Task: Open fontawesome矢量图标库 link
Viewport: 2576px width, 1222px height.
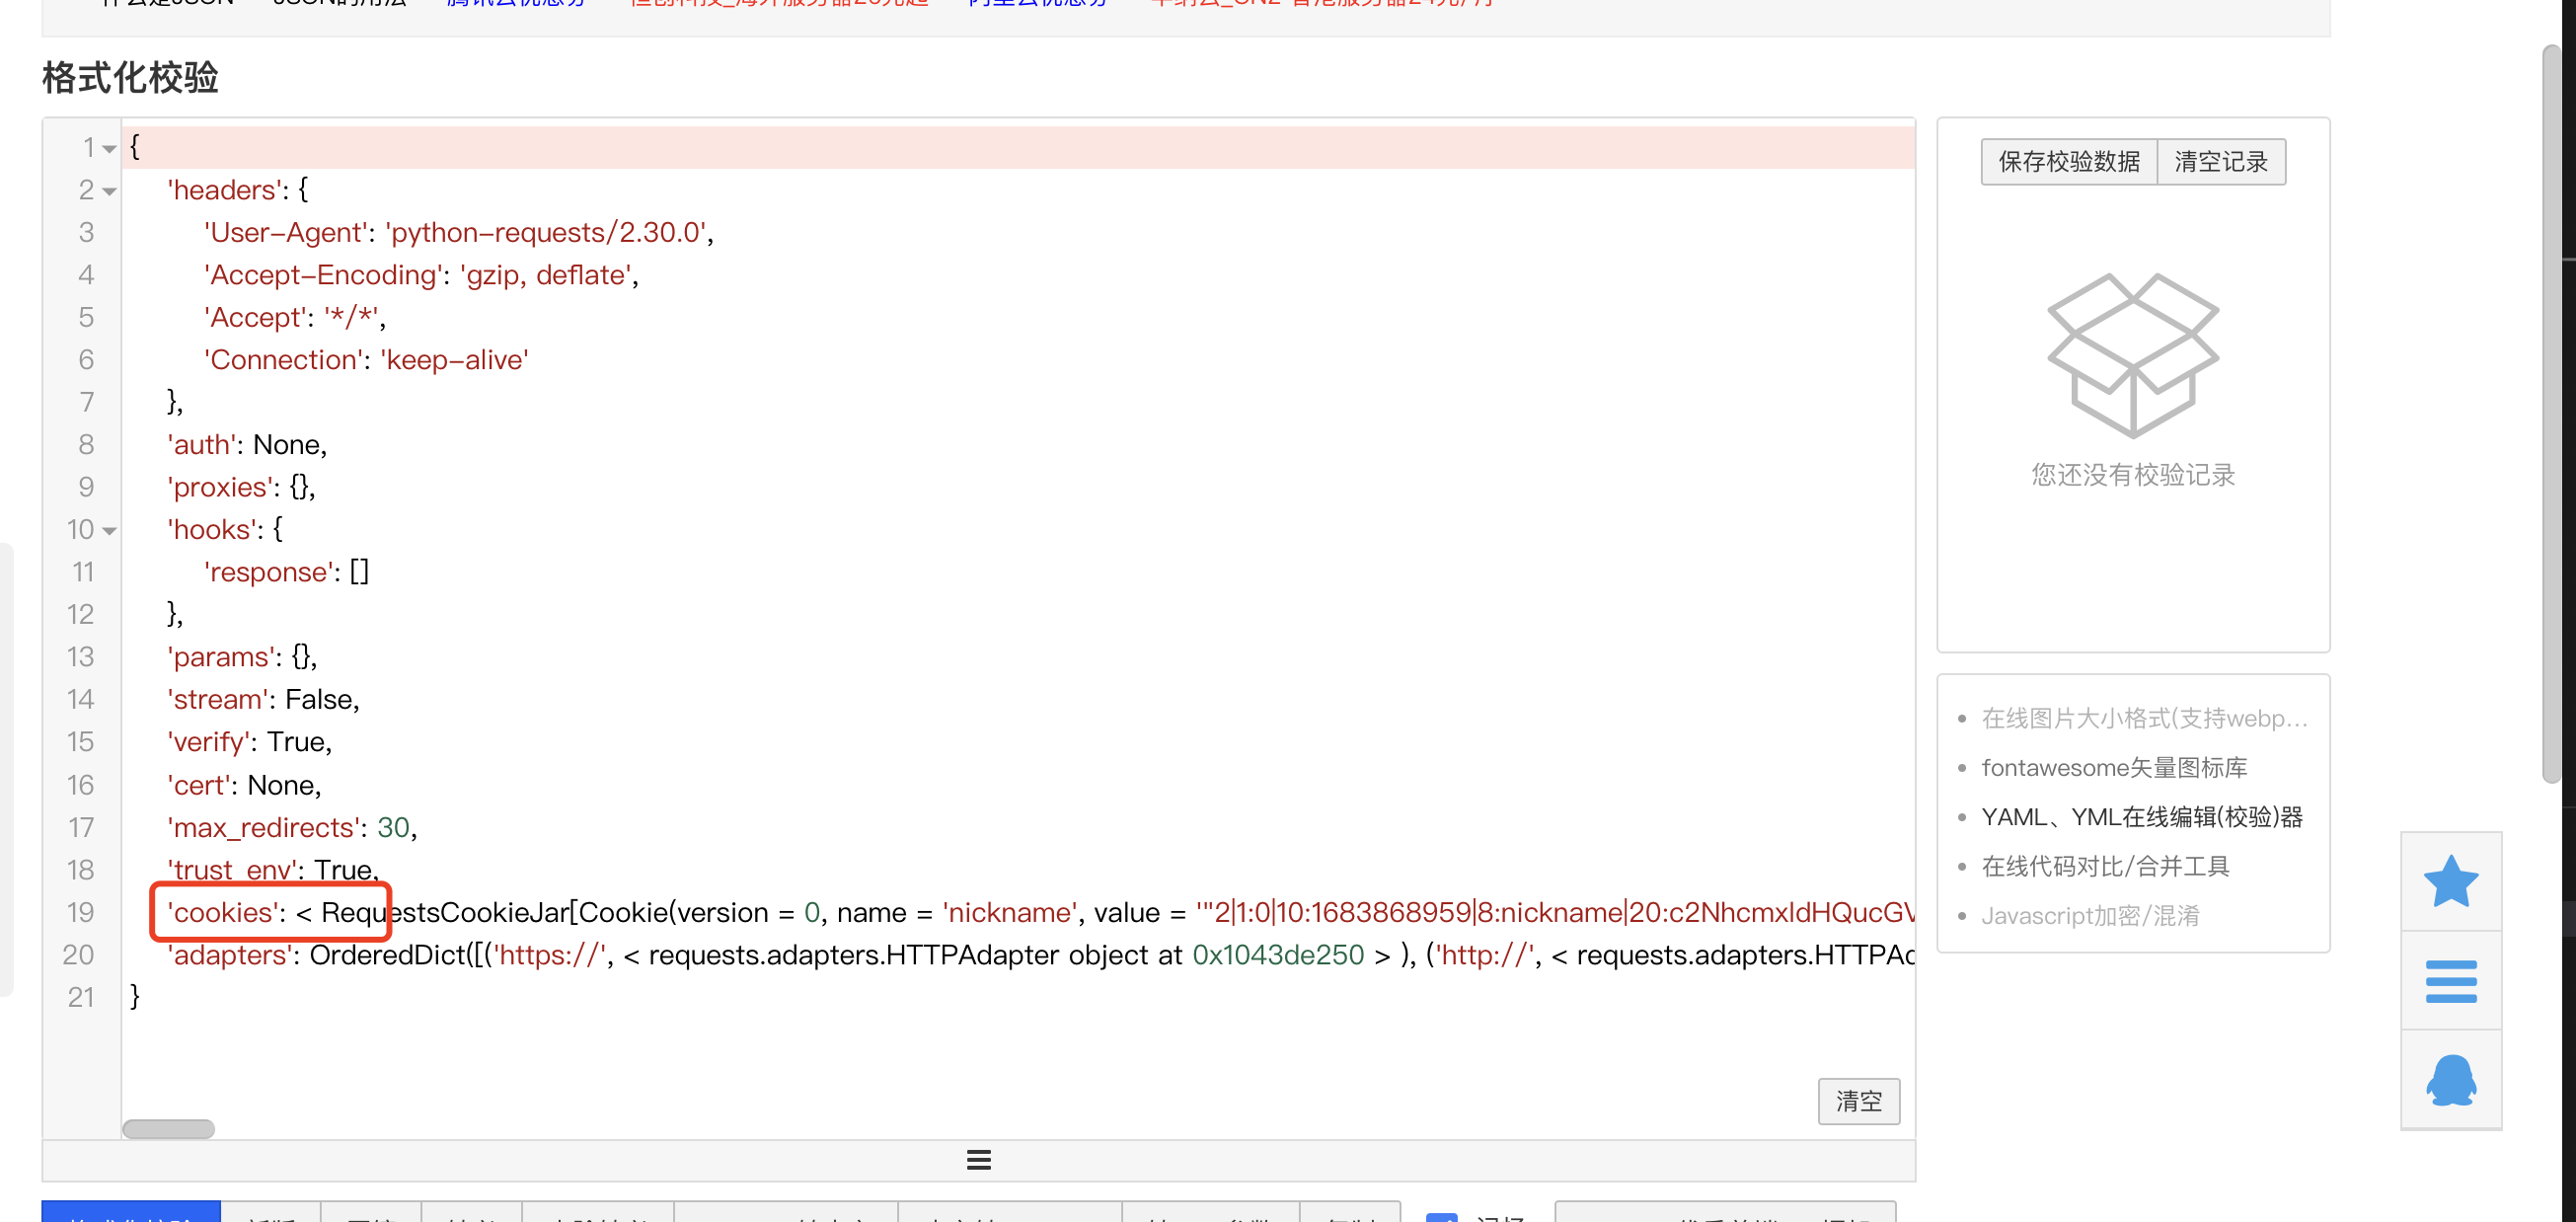Action: pos(2113,767)
